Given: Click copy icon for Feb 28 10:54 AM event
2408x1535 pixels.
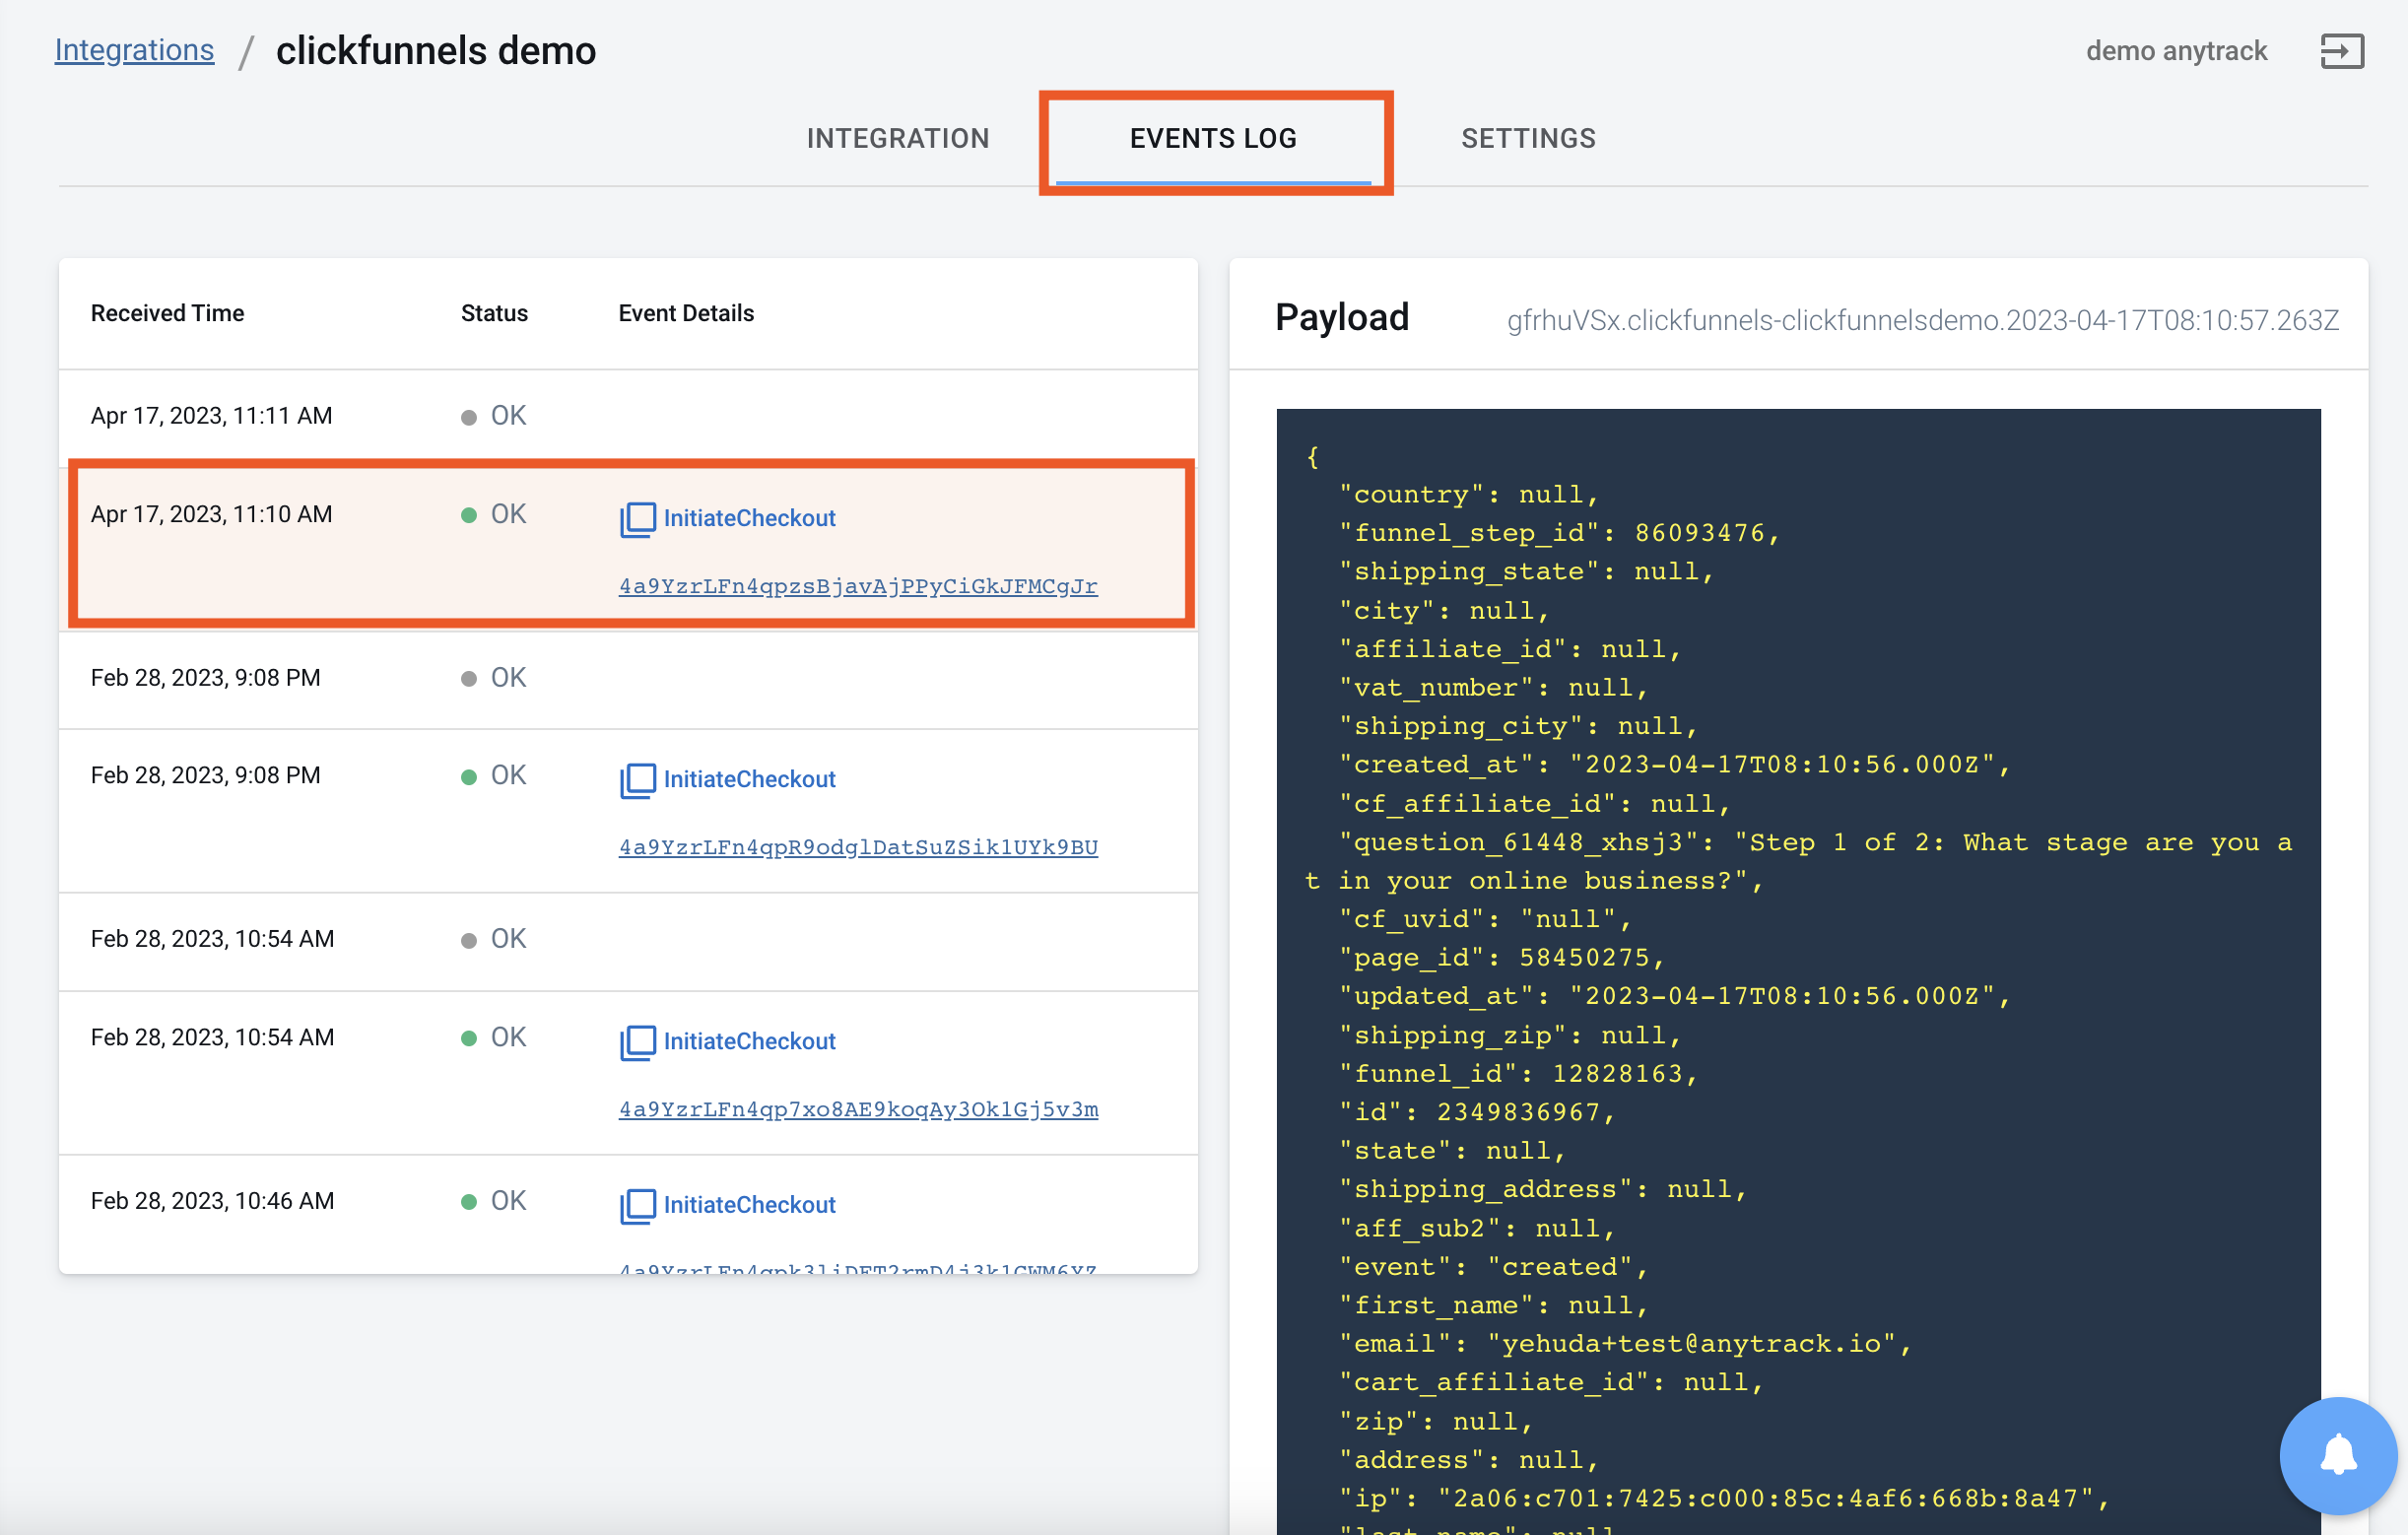Looking at the screenshot, I should point(637,1042).
